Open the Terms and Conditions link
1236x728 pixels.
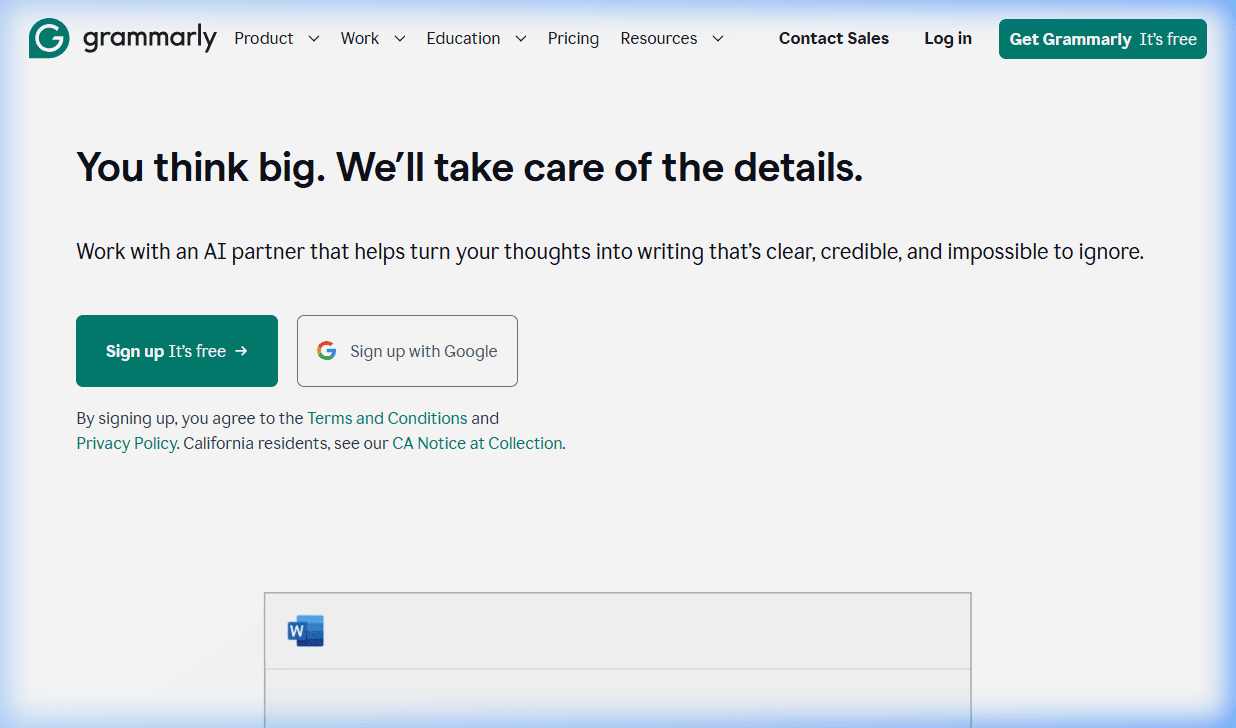click(x=387, y=418)
